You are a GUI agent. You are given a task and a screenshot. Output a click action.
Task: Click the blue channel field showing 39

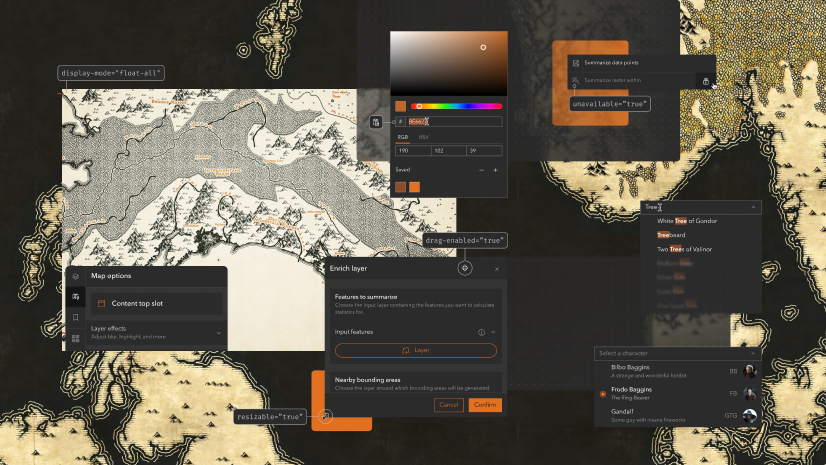(484, 151)
